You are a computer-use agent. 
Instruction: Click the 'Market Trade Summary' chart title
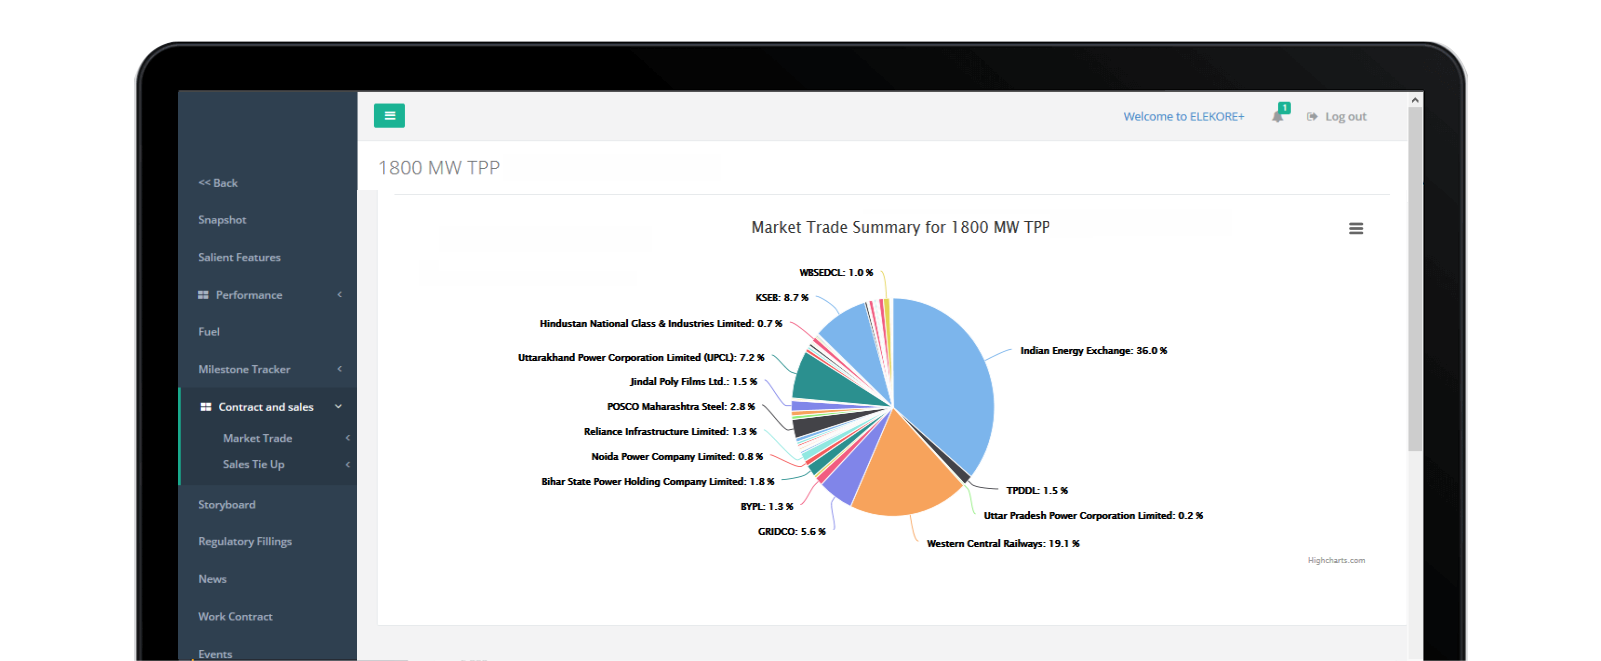(900, 228)
